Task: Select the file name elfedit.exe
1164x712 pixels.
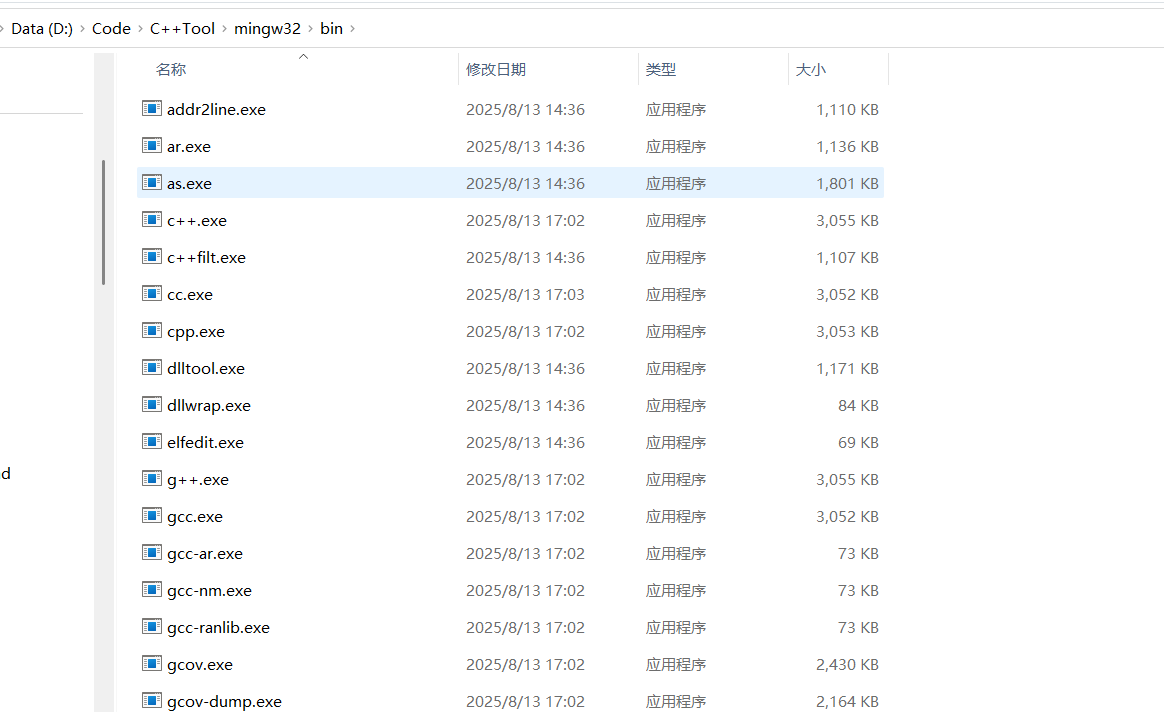Action: point(205,443)
